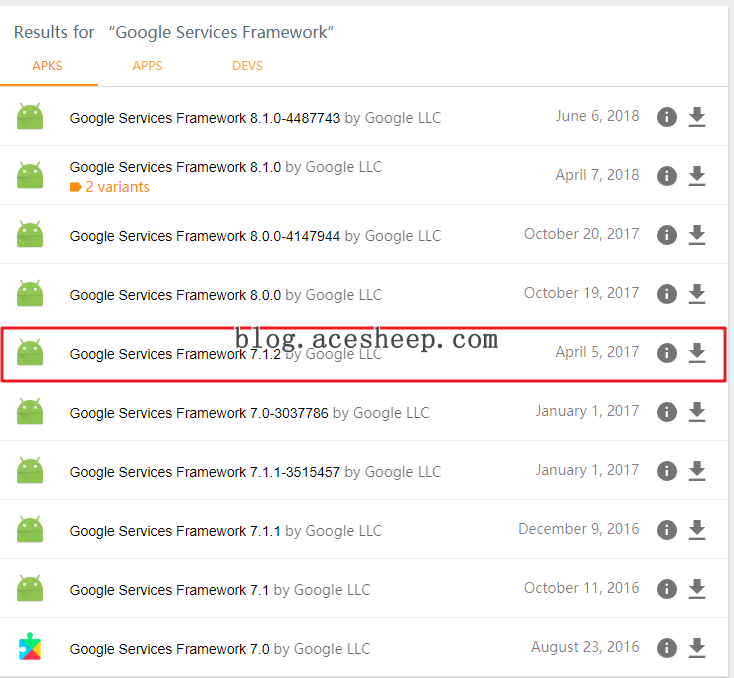
Task: Download Google Services Framework 8.0.0-4147944
Action: coord(697,235)
